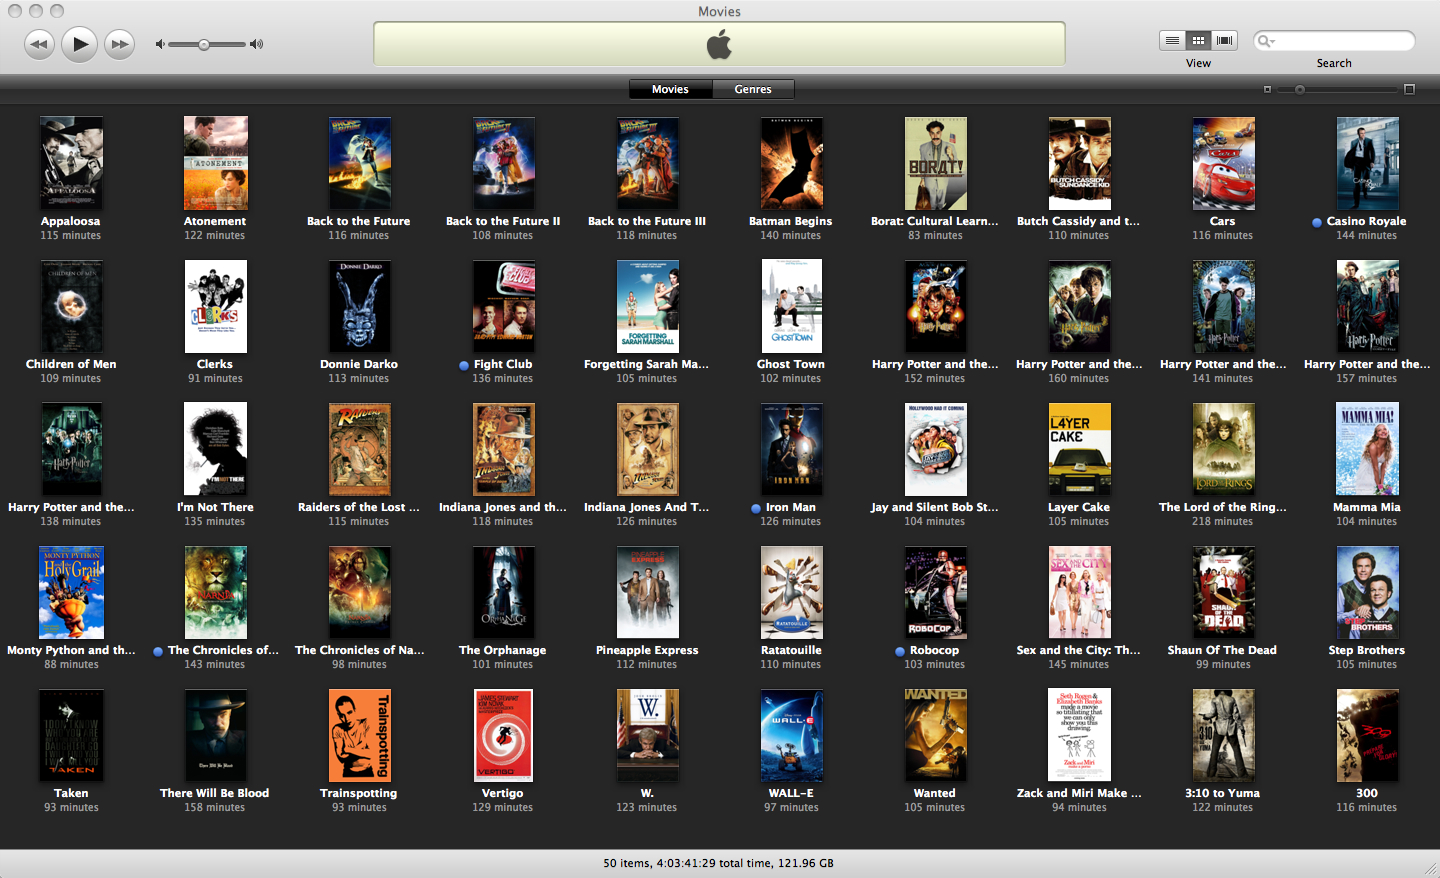The height and width of the screenshot is (878, 1440).
Task: Select the Appaloosa movie poster
Action: pyautogui.click(x=71, y=163)
